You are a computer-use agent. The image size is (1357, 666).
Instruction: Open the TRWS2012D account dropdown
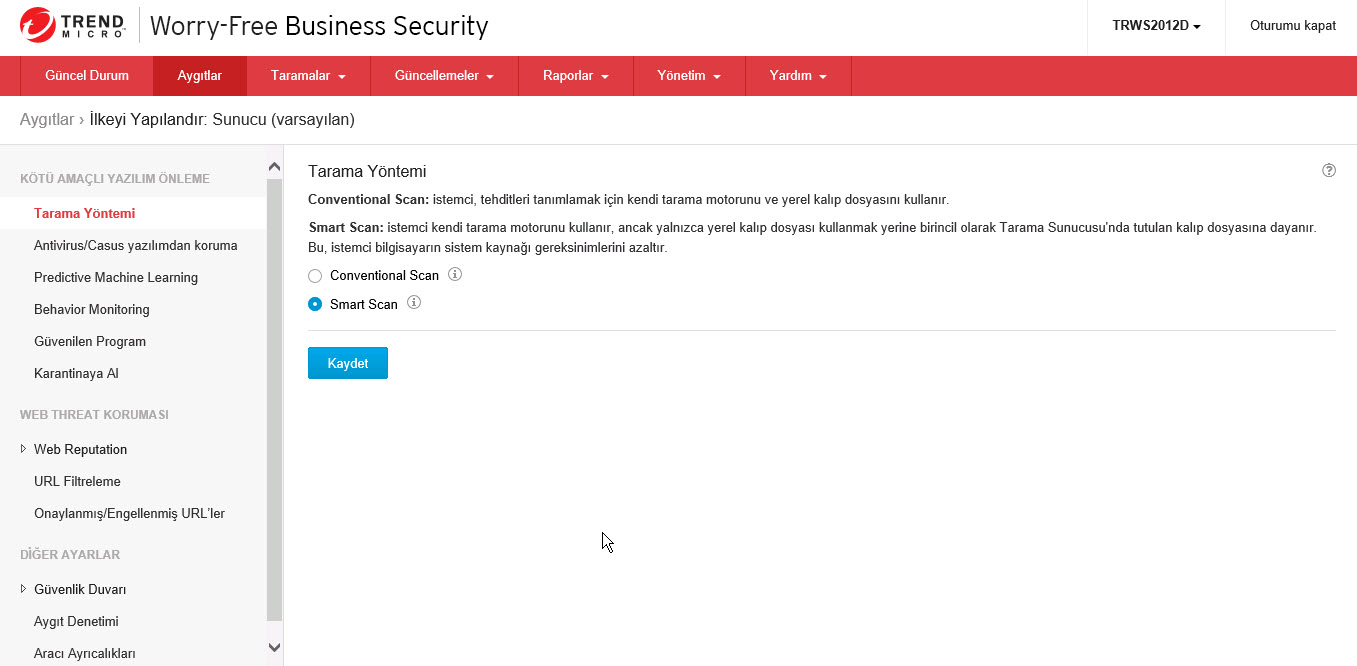(x=1156, y=26)
